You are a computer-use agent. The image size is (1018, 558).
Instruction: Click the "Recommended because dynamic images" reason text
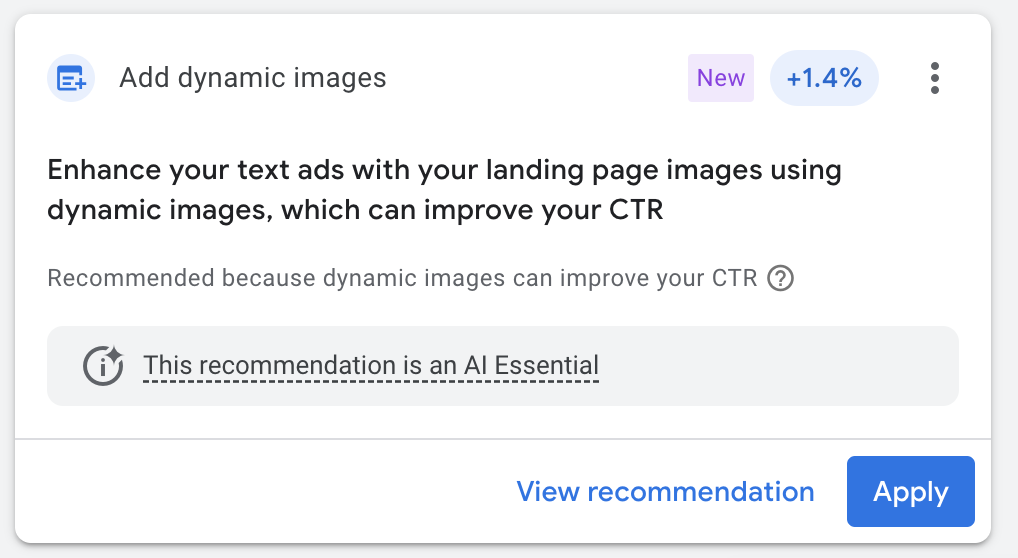tap(402, 278)
